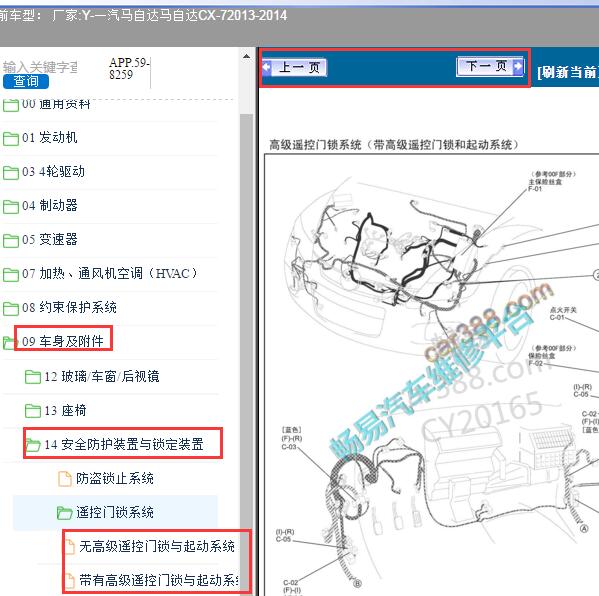
Task: Click document icon of 防盗锁止系统
Action: [x=65, y=479]
